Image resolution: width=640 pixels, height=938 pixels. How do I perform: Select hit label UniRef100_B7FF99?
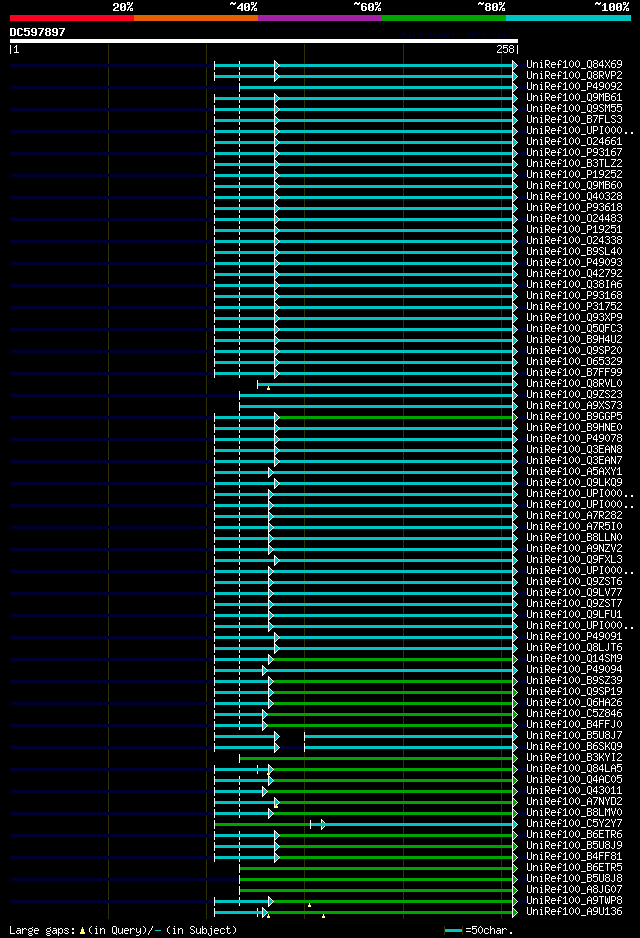click(574, 372)
